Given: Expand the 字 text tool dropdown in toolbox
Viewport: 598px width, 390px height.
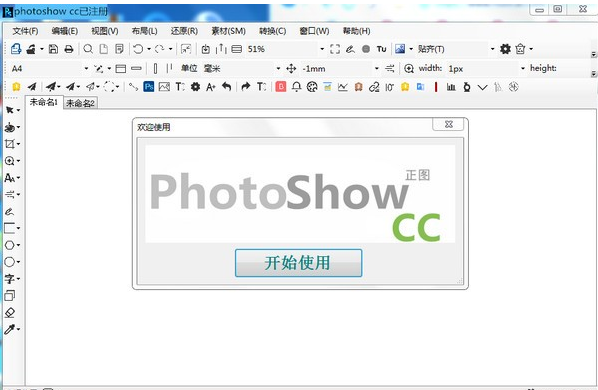Looking at the screenshot, I should (18, 279).
